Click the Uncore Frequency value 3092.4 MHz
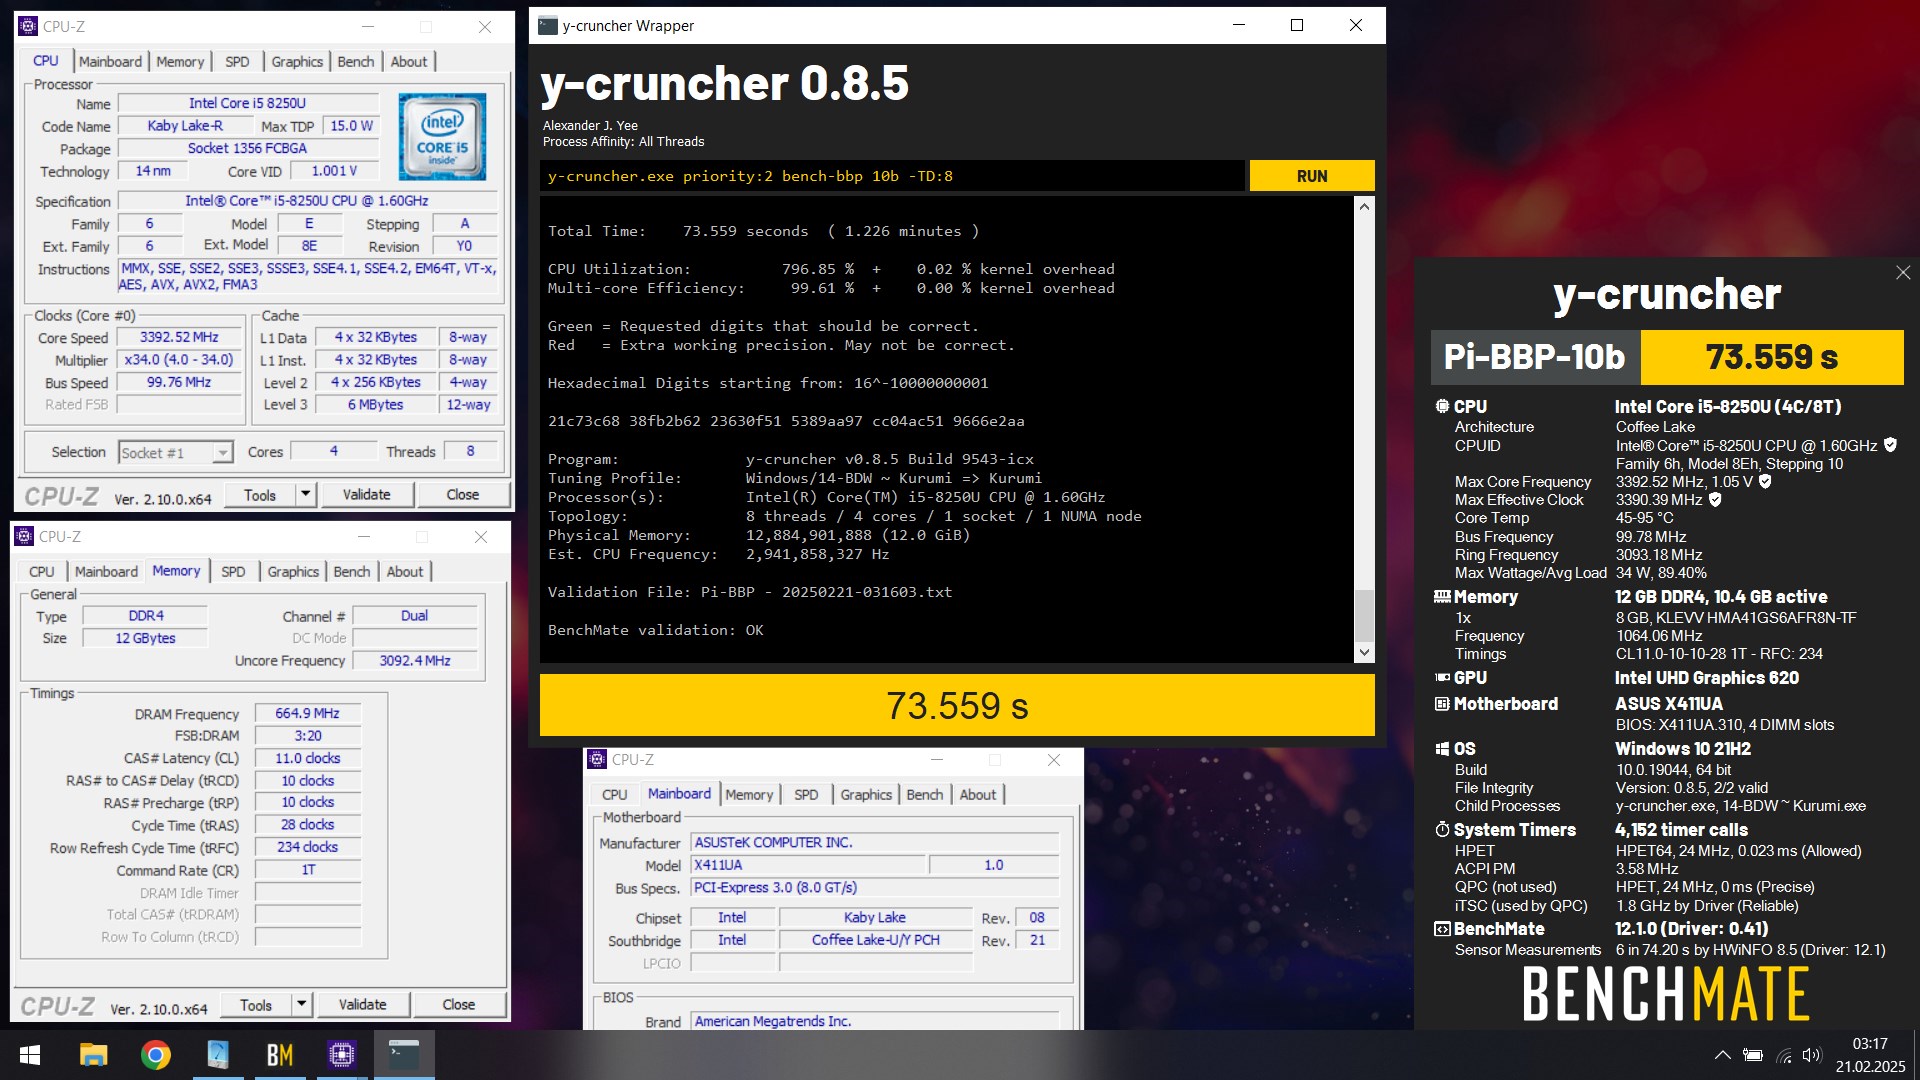1920x1080 pixels. [415, 660]
